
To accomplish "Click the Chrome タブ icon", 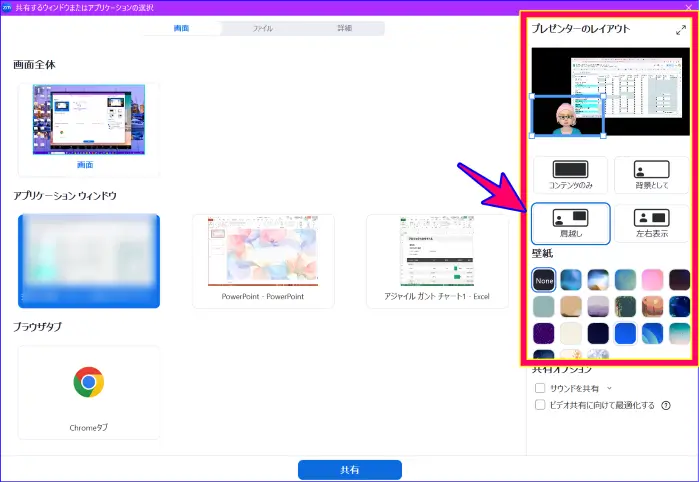I will point(89,383).
